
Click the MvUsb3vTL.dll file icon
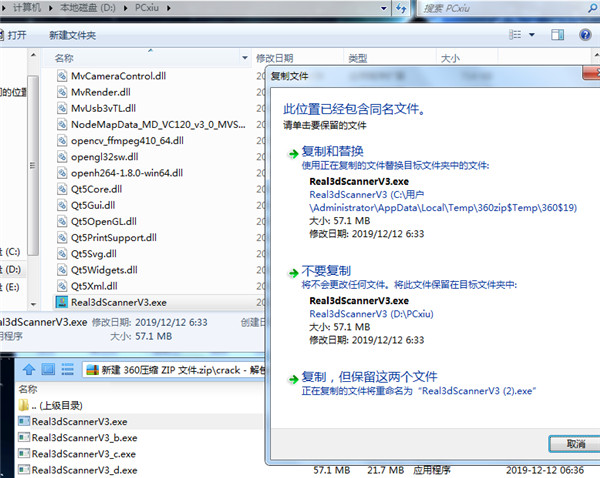click(62, 108)
